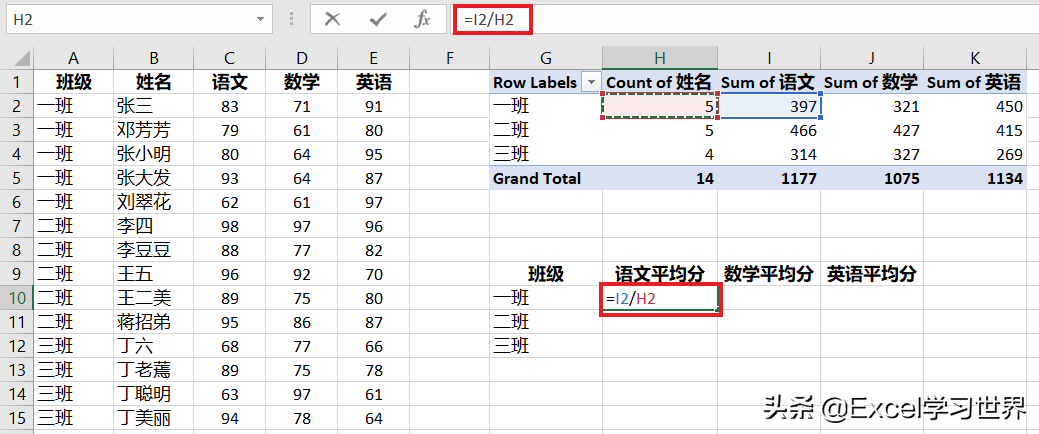Select row 10 header
Image resolution: width=1039 pixels, height=434 pixels.
pyautogui.click(x=17, y=298)
